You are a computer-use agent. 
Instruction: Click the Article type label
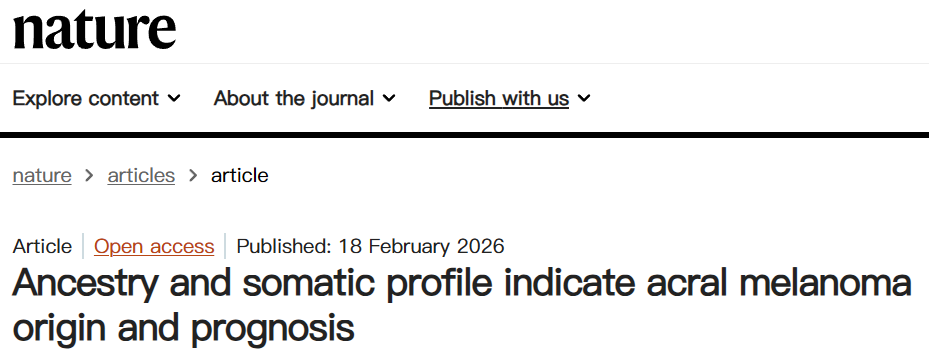pyautogui.click(x=43, y=246)
